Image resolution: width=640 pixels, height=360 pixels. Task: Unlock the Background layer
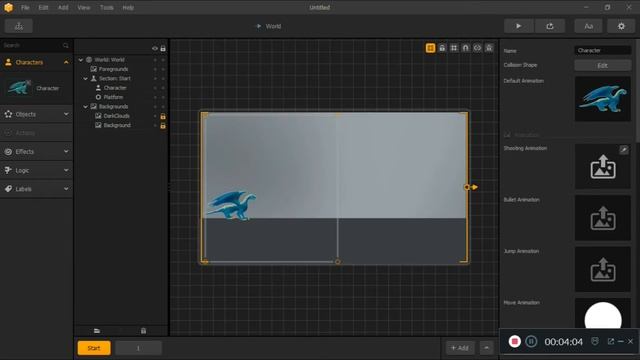pyautogui.click(x=163, y=126)
